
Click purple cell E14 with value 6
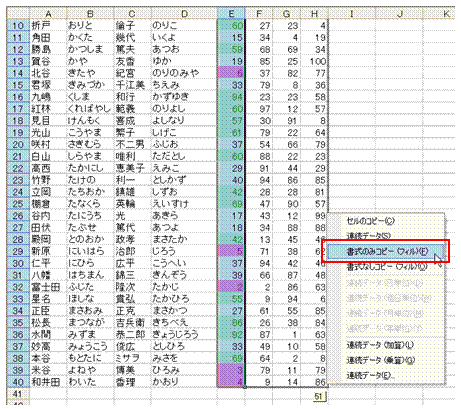click(x=231, y=73)
